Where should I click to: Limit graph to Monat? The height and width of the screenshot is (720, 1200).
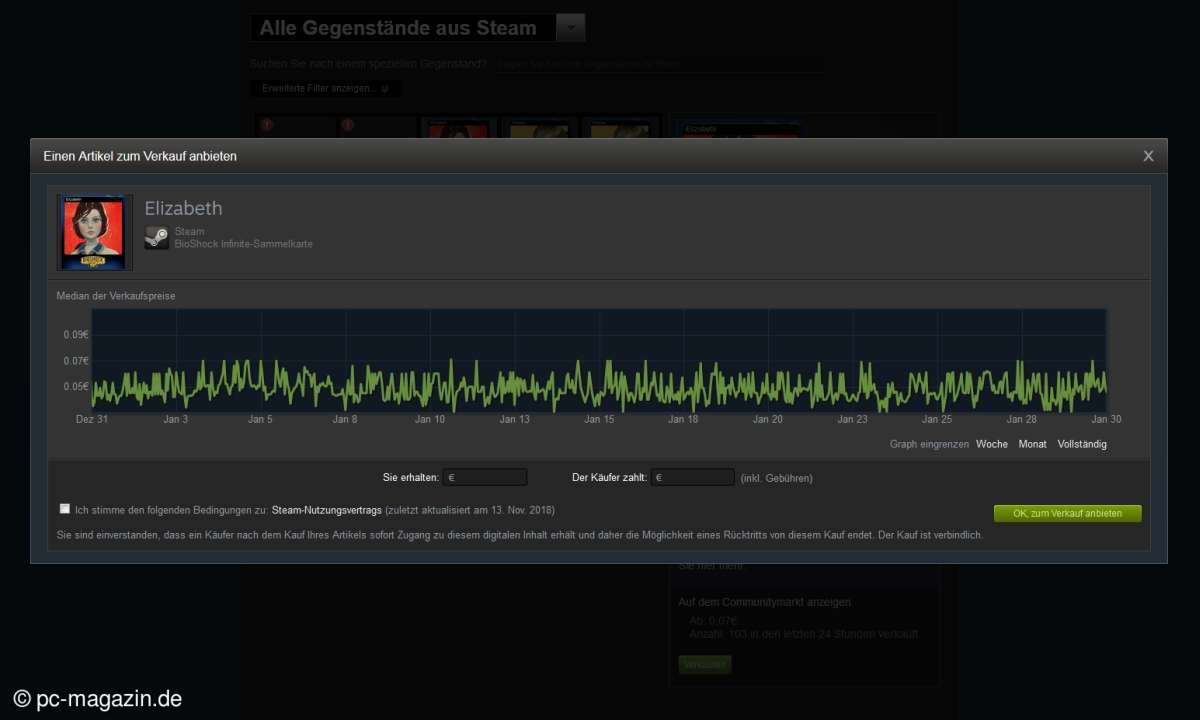coord(1032,444)
